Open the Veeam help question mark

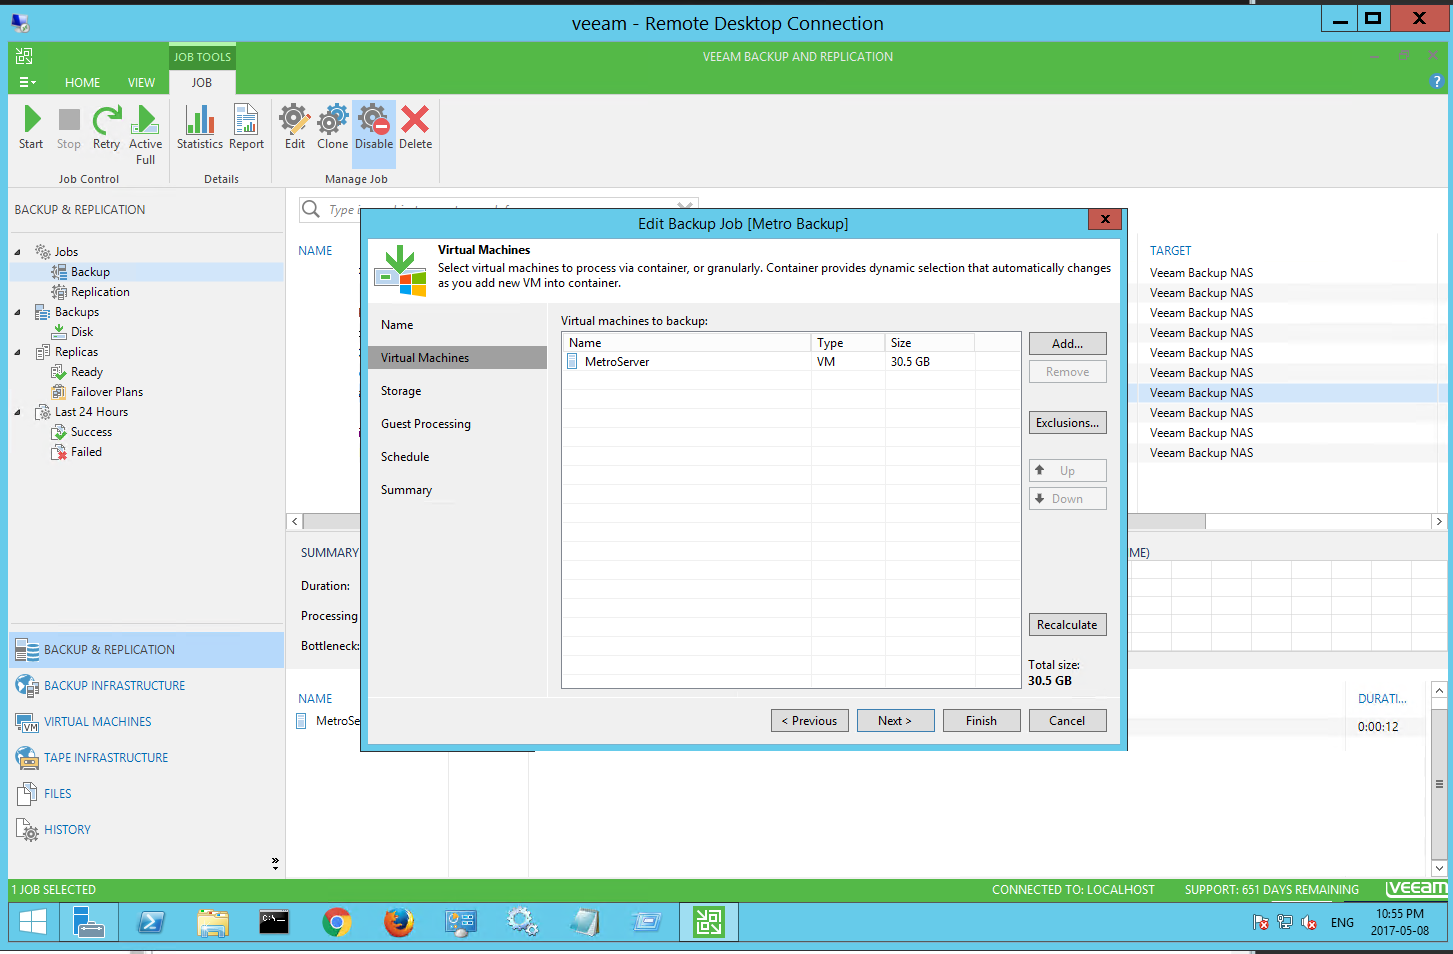[1436, 81]
